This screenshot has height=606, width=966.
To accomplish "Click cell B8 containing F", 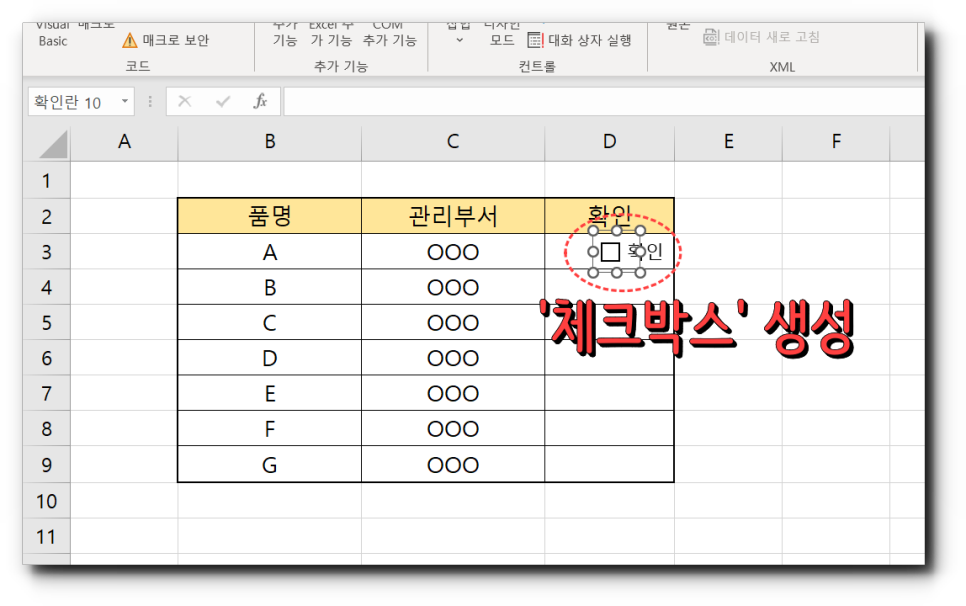I will click(269, 429).
